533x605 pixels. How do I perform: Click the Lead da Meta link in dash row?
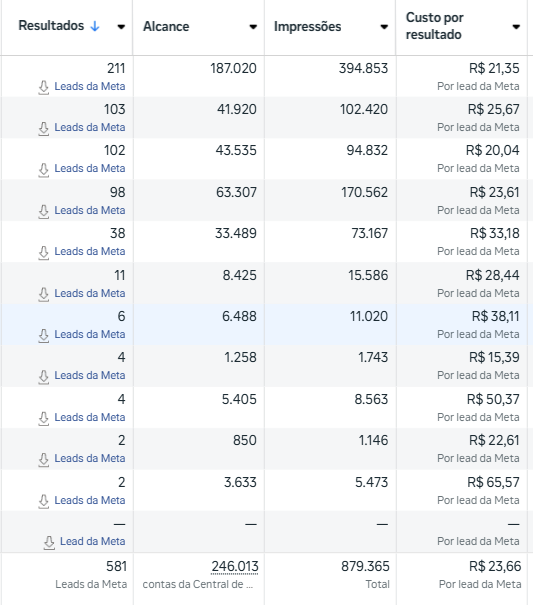coord(93,541)
